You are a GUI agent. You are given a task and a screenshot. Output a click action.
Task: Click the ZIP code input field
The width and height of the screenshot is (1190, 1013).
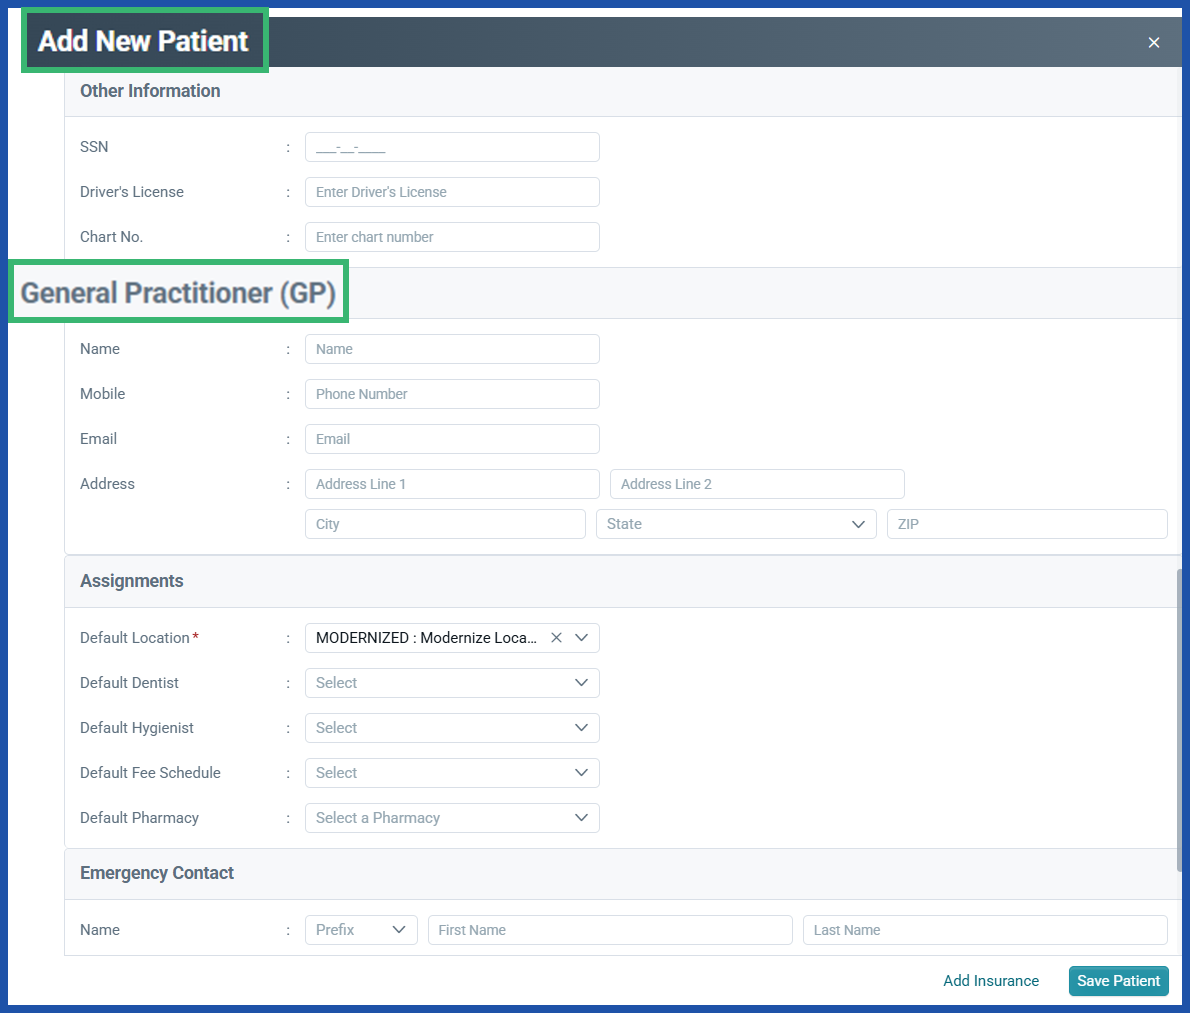(1027, 524)
